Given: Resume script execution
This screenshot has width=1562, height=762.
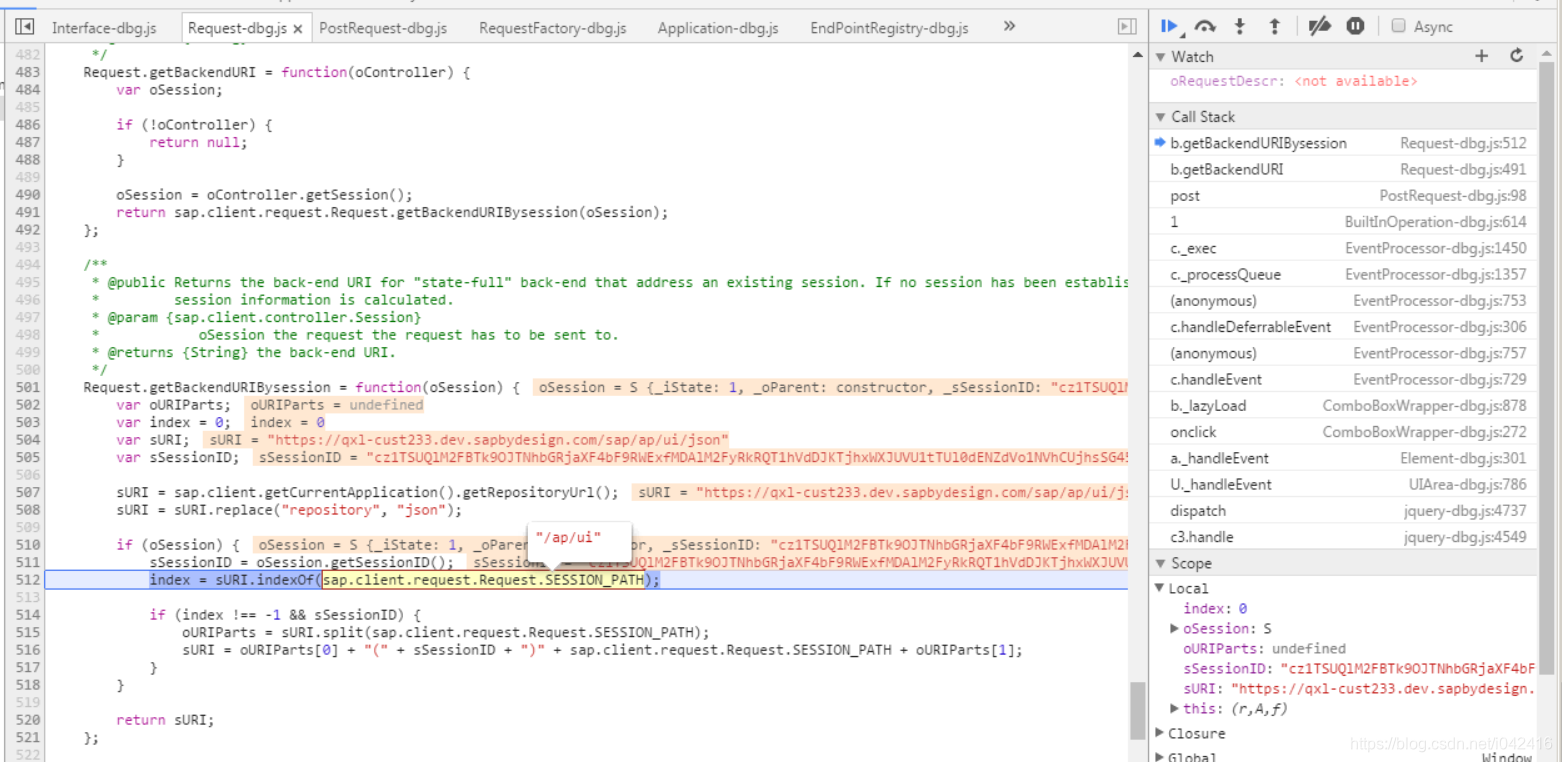Looking at the screenshot, I should (x=1170, y=27).
